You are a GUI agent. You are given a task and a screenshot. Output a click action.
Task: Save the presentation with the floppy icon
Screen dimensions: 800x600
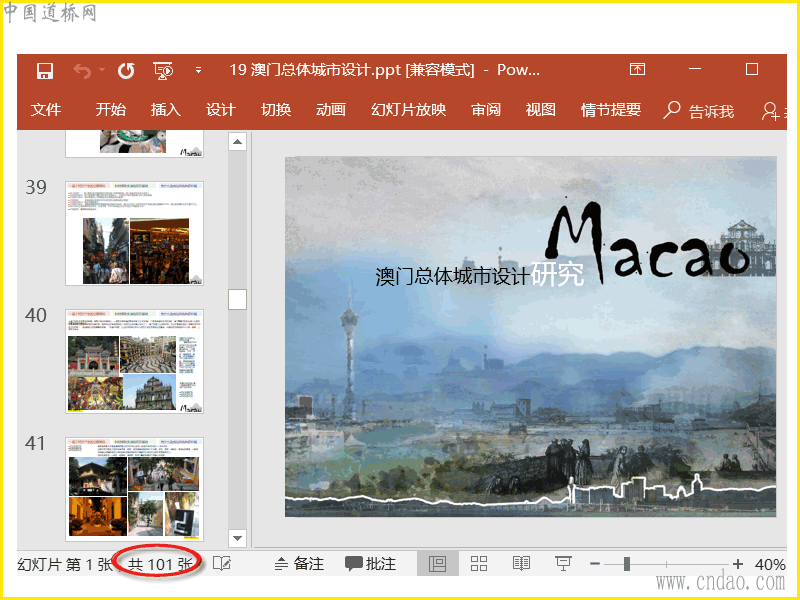tap(45, 71)
